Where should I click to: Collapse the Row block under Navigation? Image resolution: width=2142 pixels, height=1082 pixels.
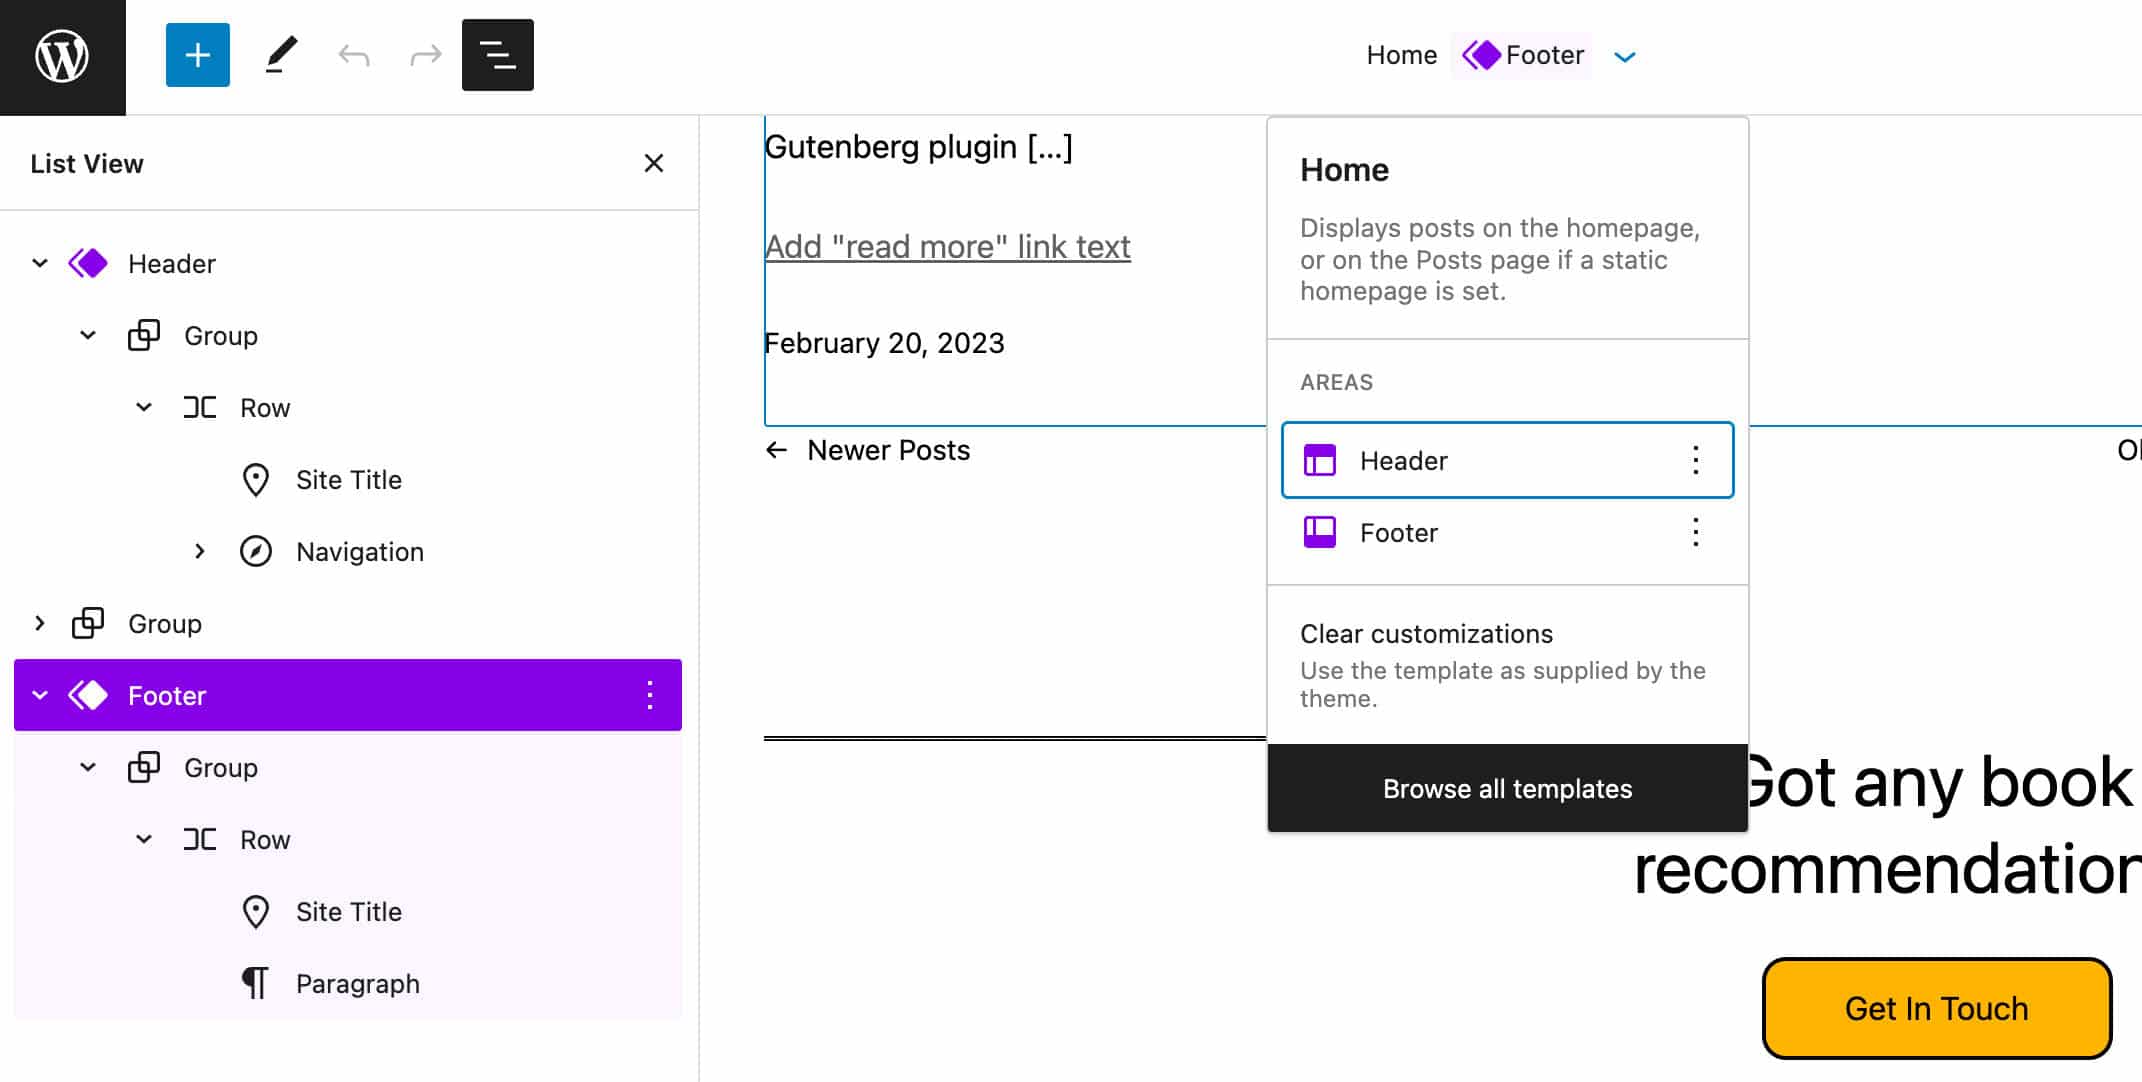[145, 407]
